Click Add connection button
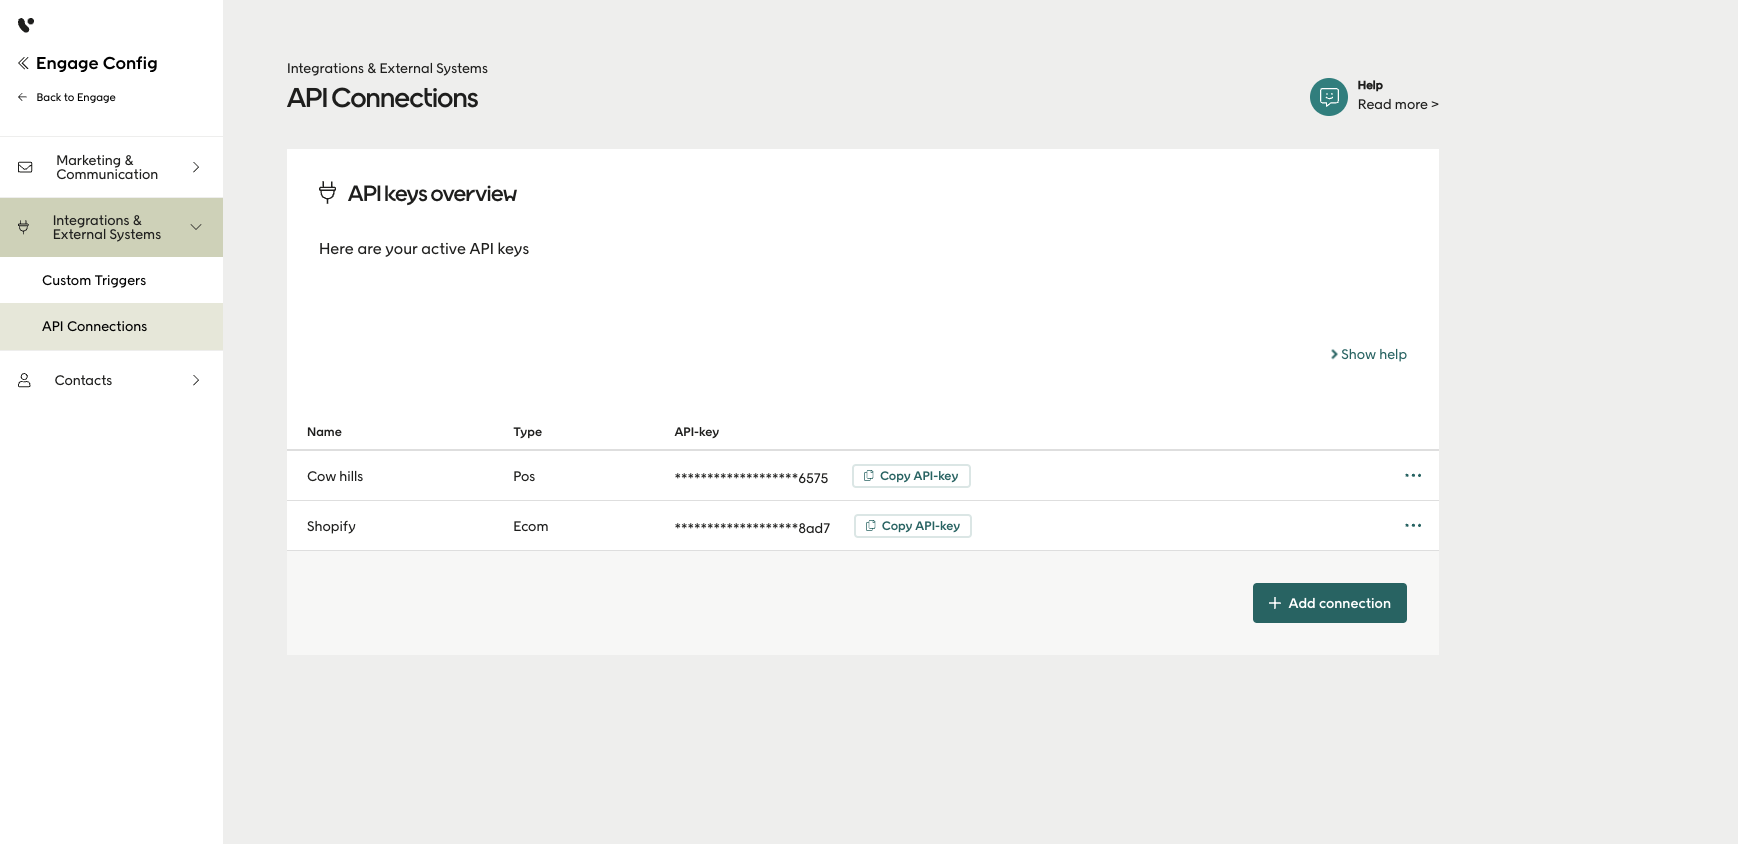 click(1330, 603)
